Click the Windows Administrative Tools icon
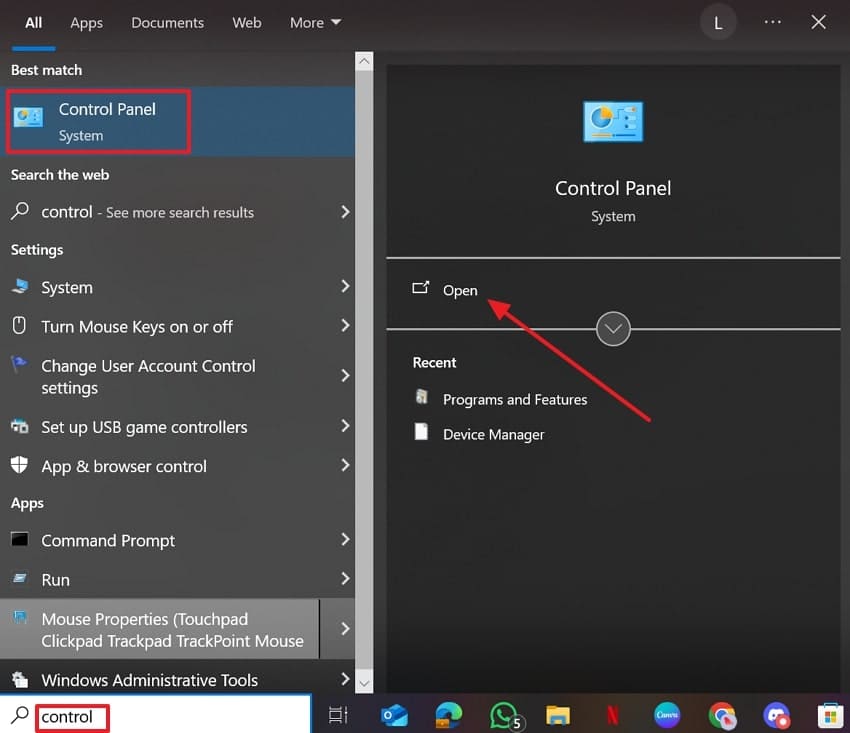850x733 pixels. [x=20, y=679]
